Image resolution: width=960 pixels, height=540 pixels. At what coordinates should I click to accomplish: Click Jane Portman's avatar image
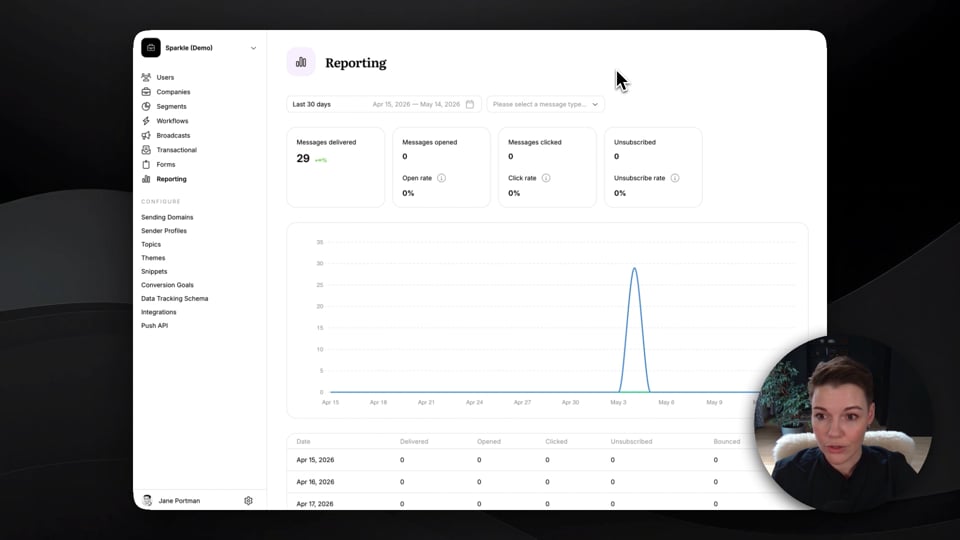coord(147,500)
